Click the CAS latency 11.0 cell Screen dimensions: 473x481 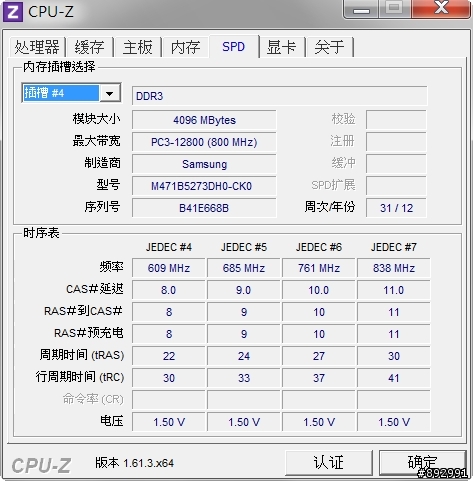[394, 290]
